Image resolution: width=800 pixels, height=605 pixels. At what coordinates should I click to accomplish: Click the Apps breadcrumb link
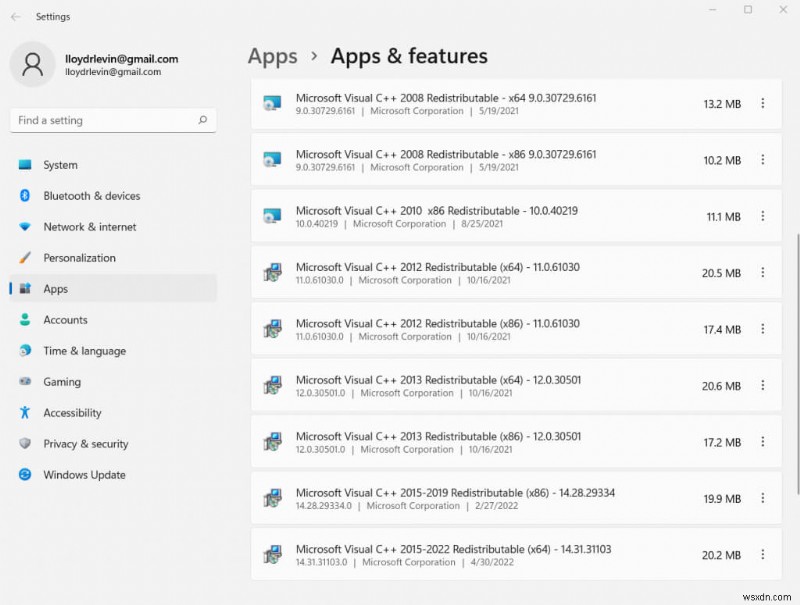point(272,57)
